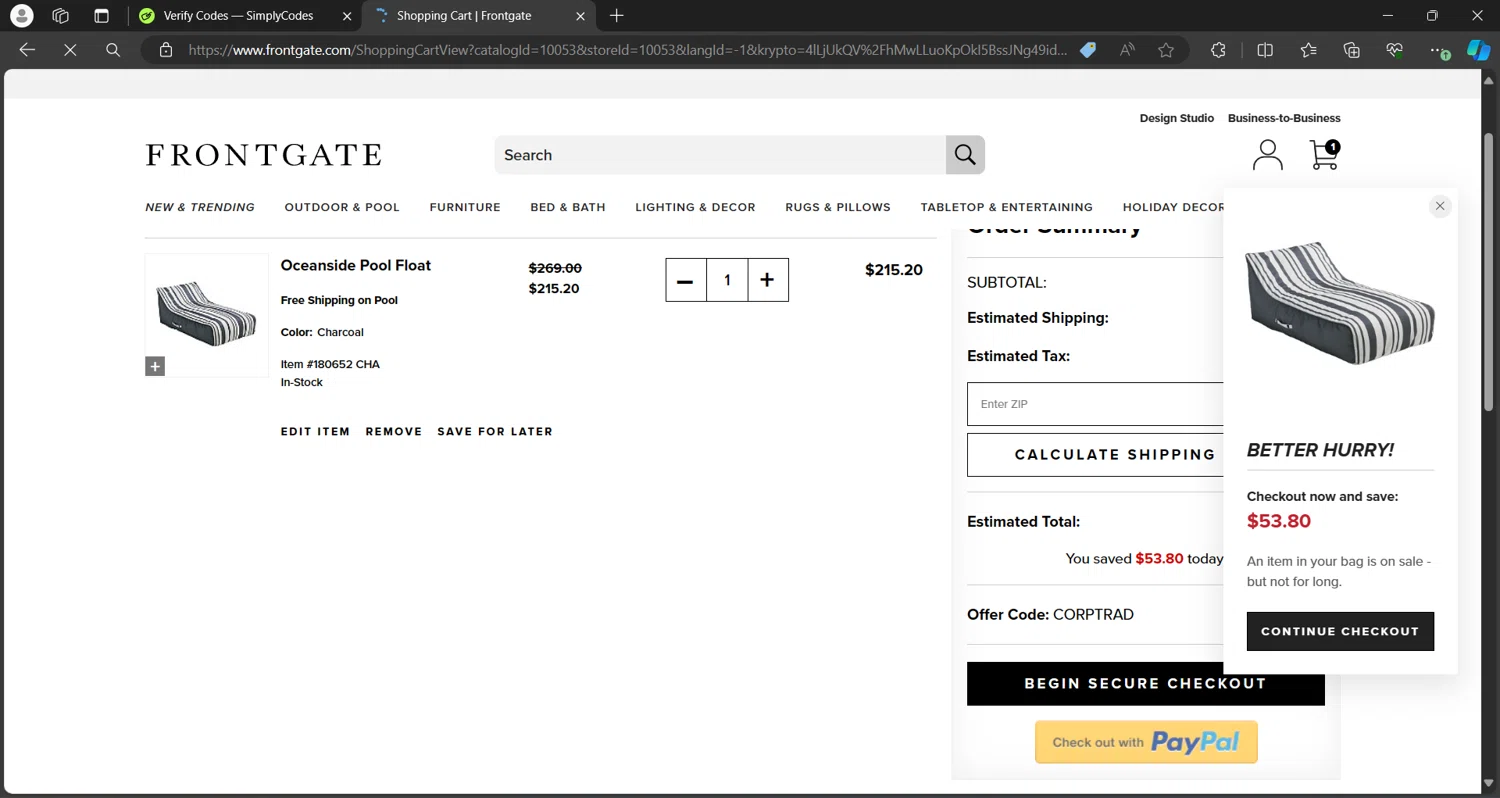Click the magnifying glass search button
1500x798 pixels.
tap(965, 155)
